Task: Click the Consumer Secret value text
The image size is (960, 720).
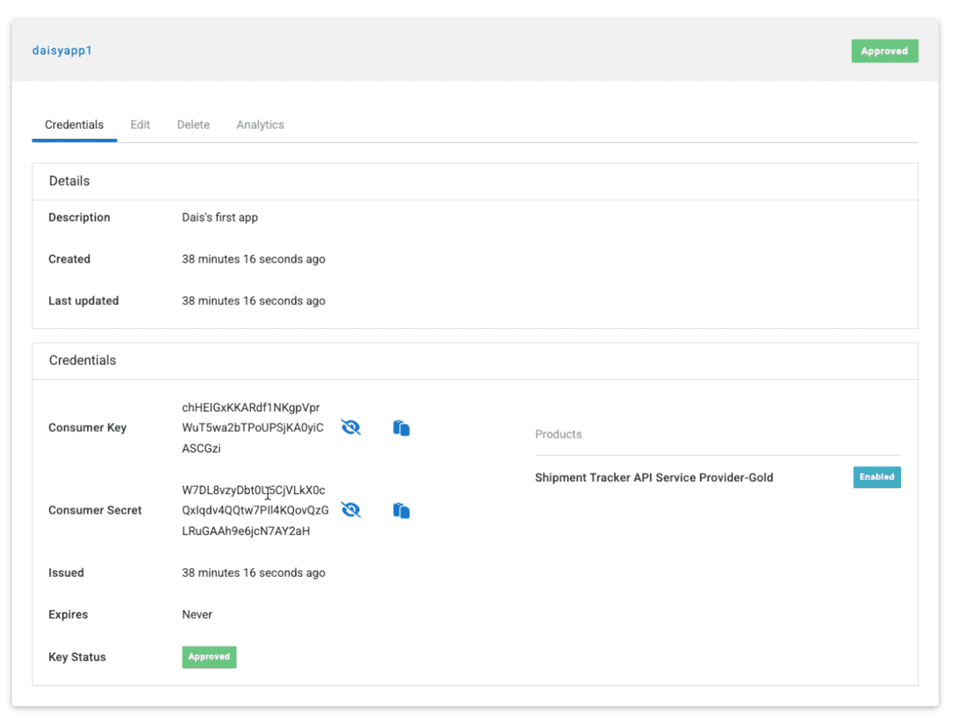Action: 254,510
